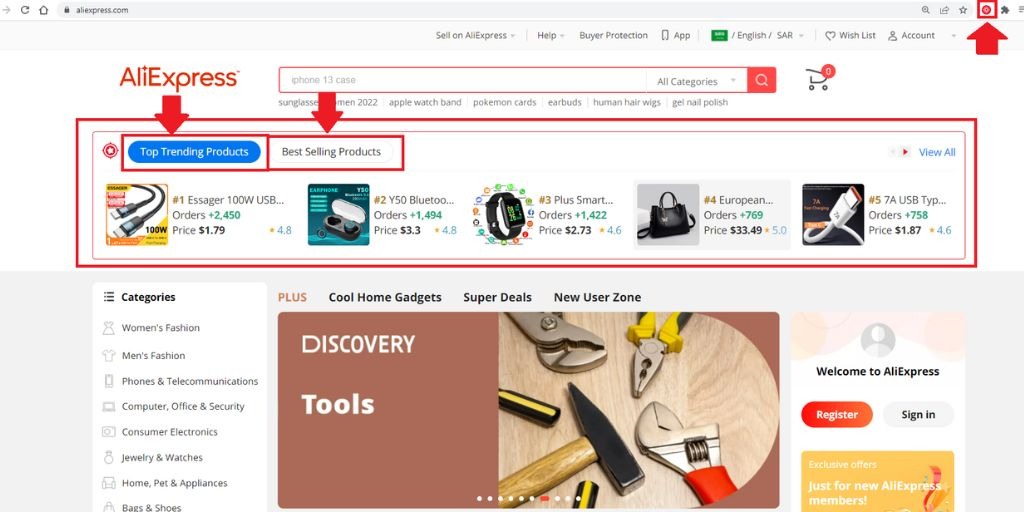This screenshot has width=1024, height=512.
Task: Open the shopping cart icon
Action: pyautogui.click(x=818, y=79)
